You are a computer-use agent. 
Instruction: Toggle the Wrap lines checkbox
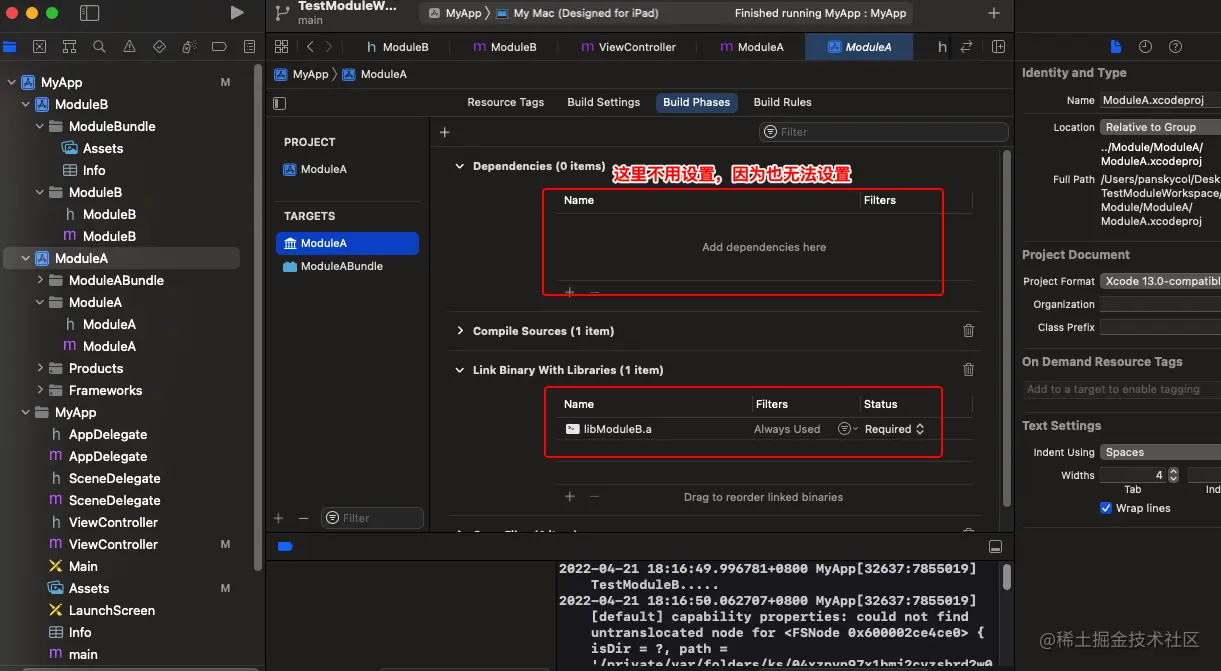click(x=1106, y=508)
